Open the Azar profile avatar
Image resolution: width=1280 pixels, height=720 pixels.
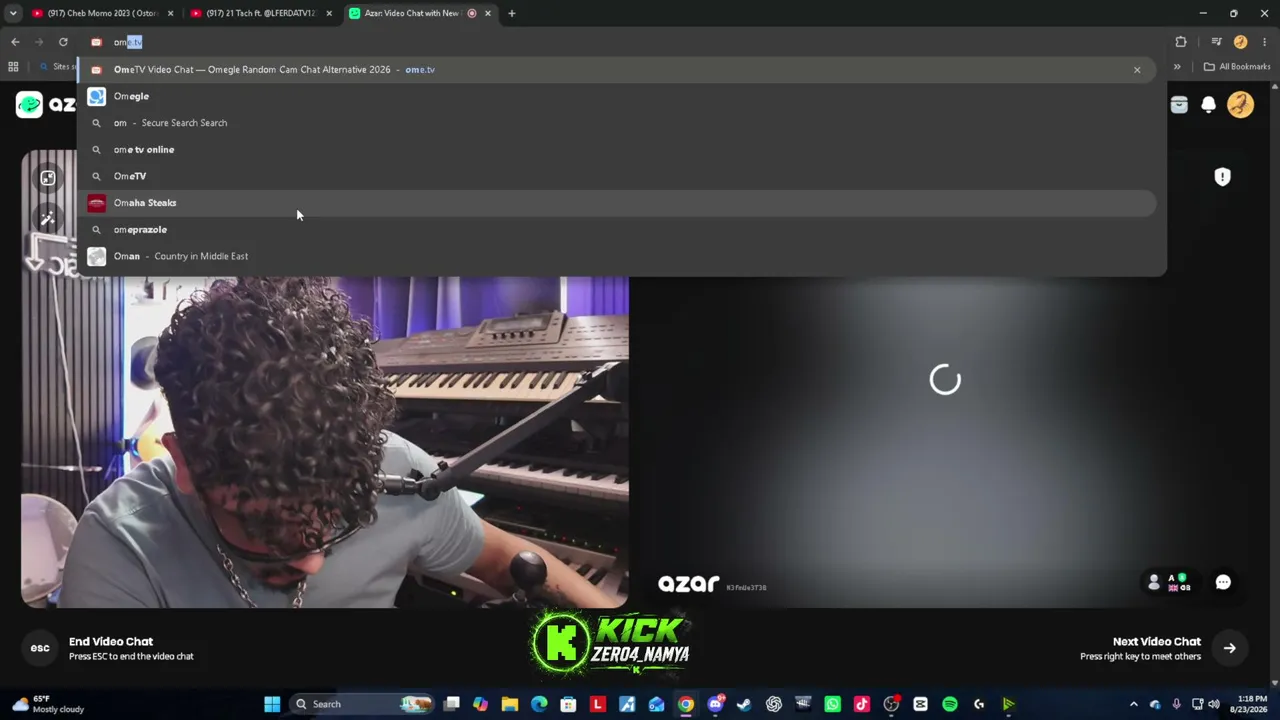(1240, 105)
